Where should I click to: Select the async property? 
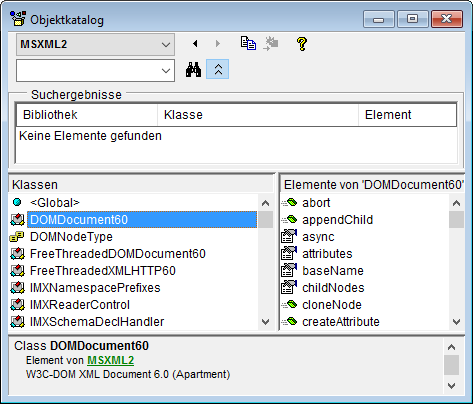pos(318,237)
